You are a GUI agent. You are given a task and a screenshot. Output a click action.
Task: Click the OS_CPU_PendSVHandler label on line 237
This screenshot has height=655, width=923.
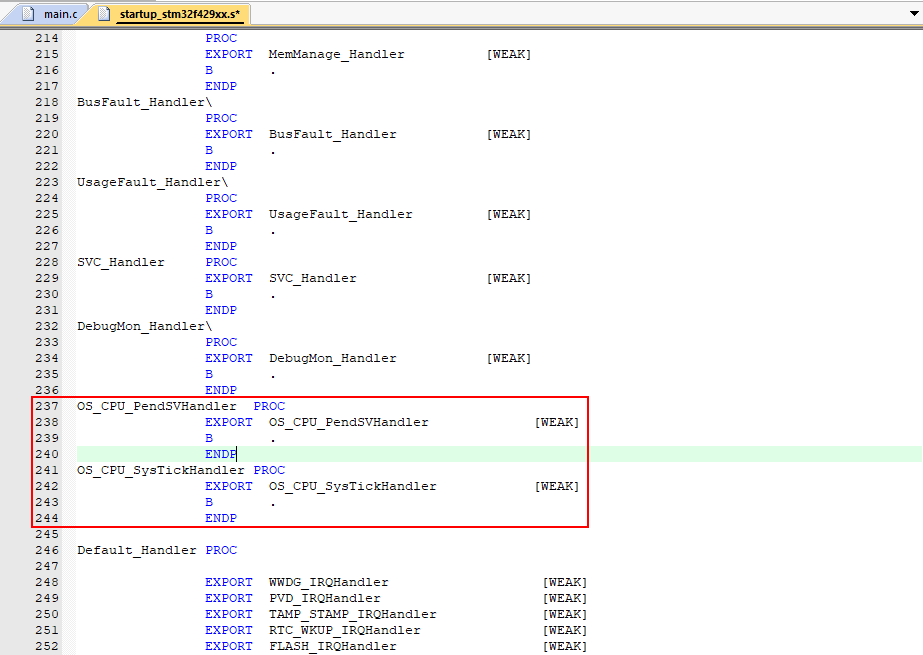(157, 407)
